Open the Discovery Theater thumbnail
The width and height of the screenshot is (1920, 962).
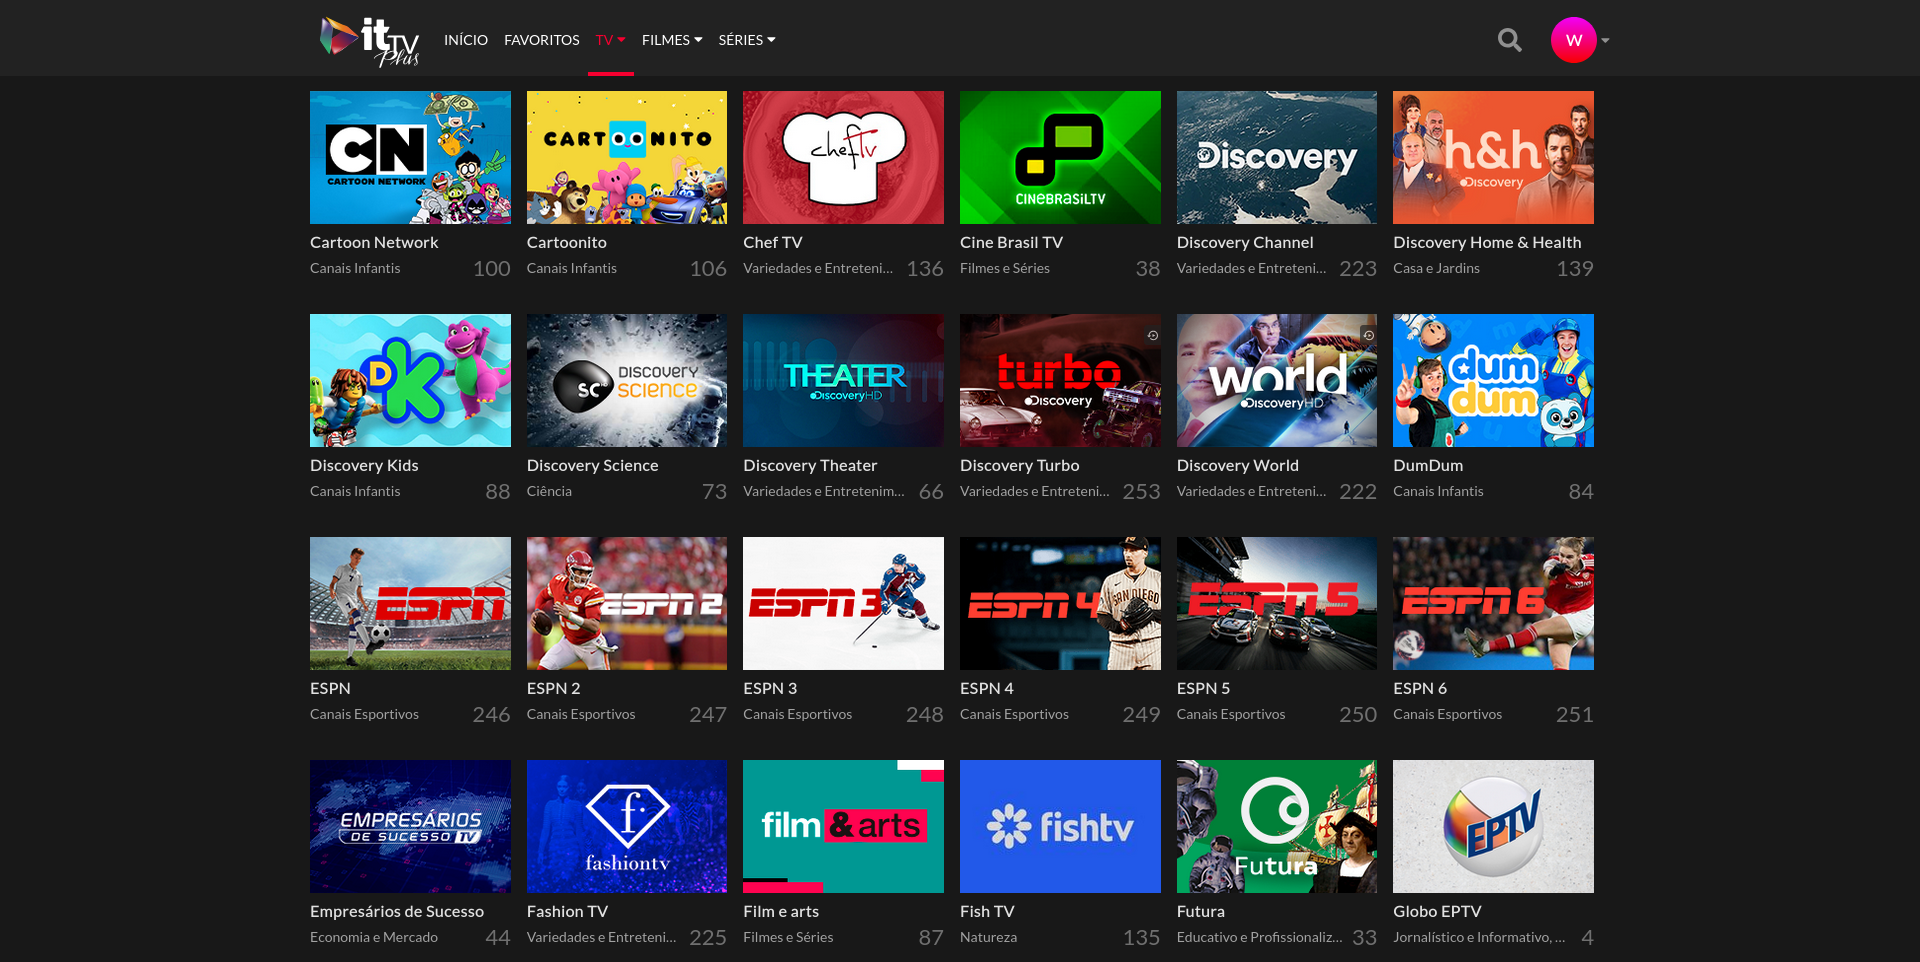pos(843,380)
